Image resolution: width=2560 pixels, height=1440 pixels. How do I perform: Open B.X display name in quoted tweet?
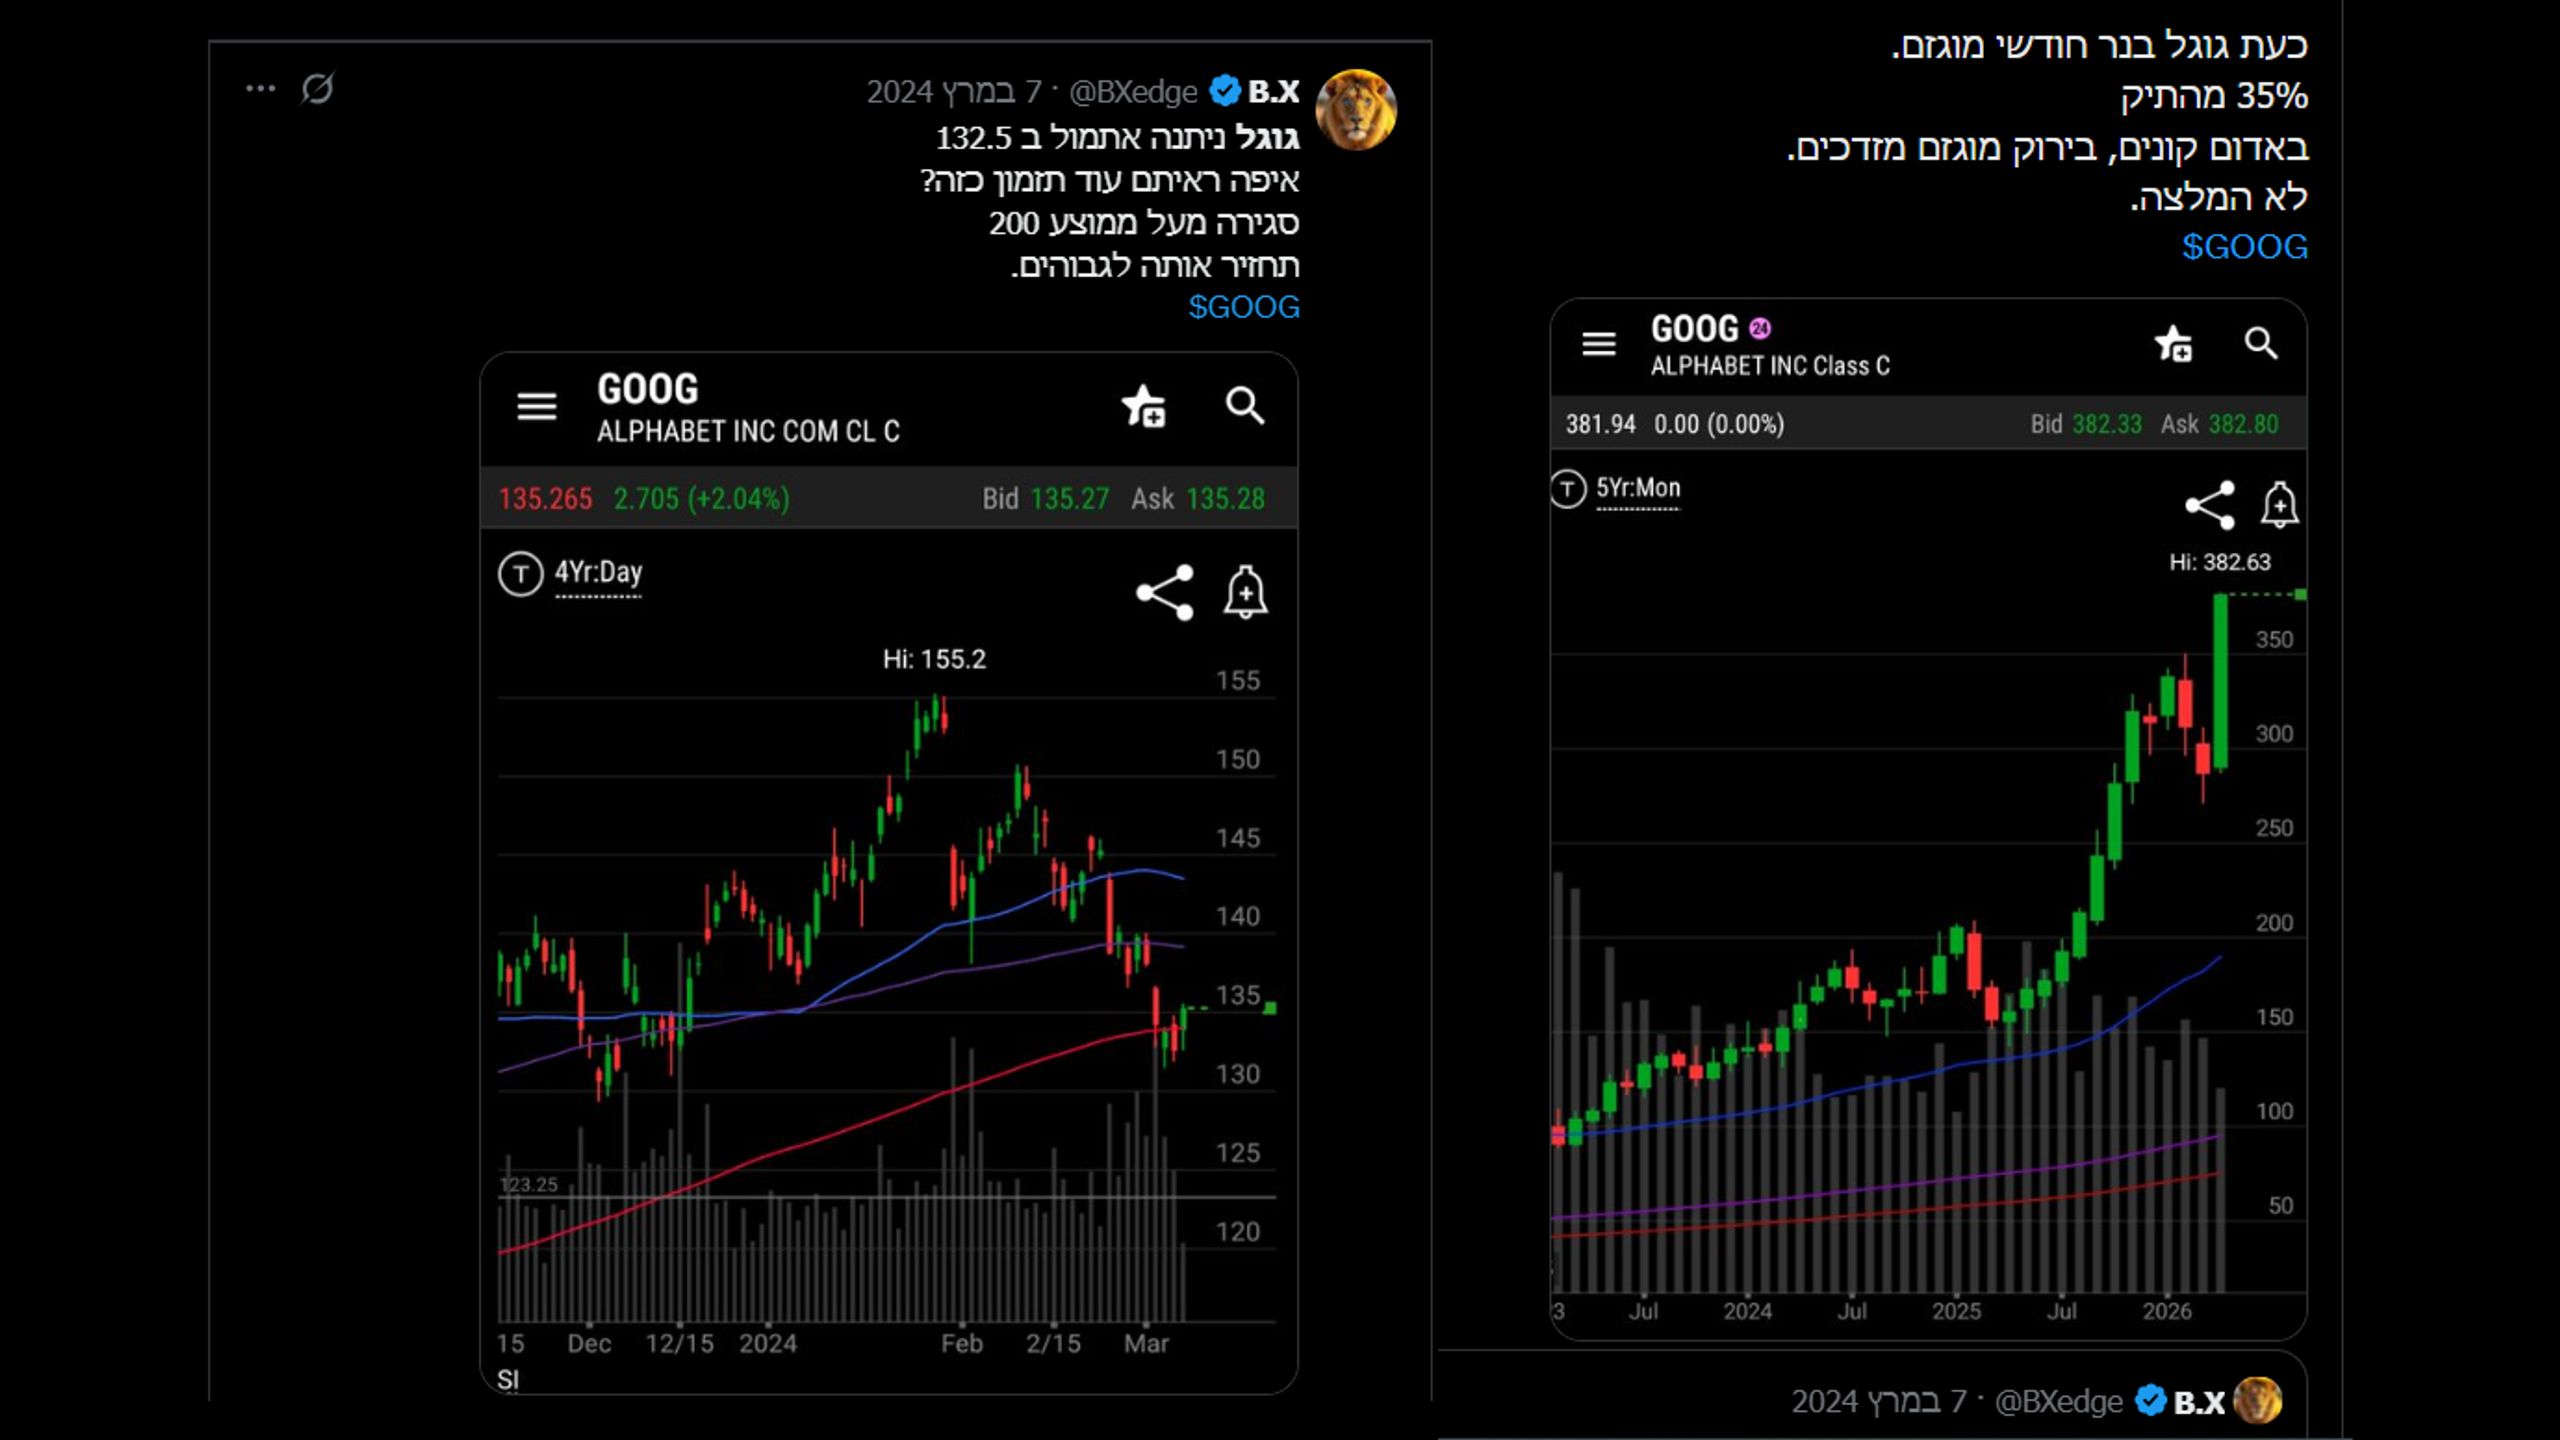pos(1273,91)
